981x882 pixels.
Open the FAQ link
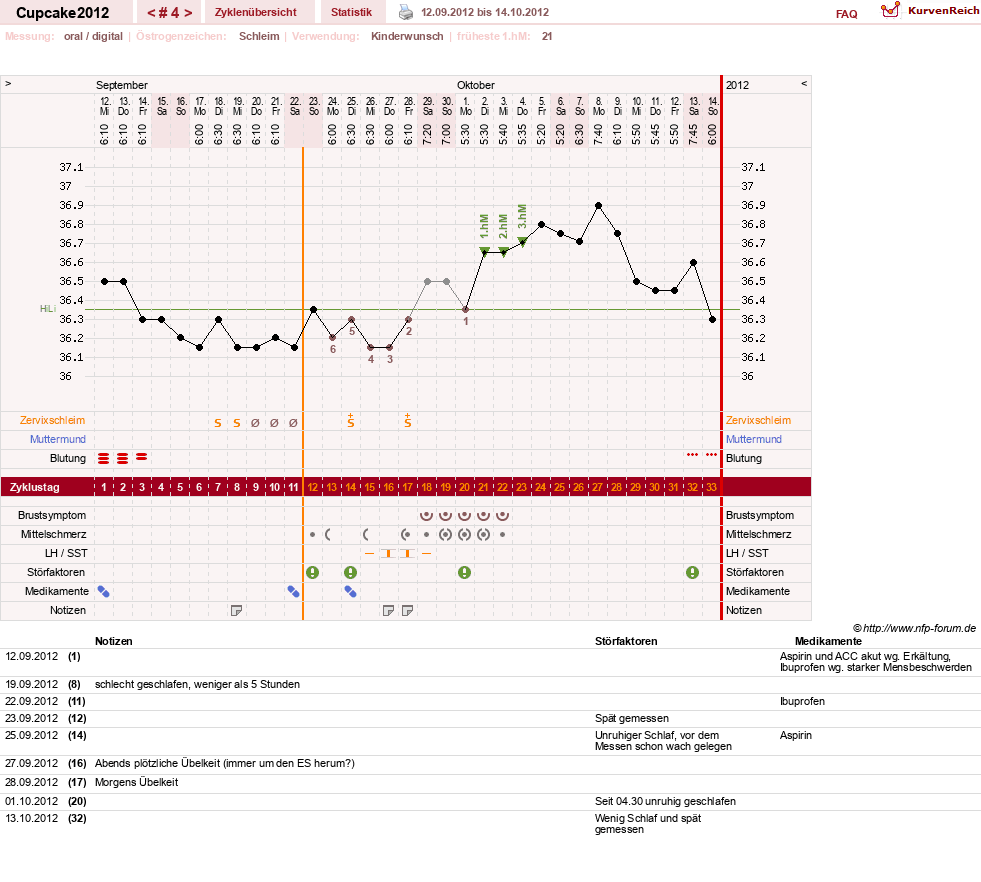pos(846,14)
